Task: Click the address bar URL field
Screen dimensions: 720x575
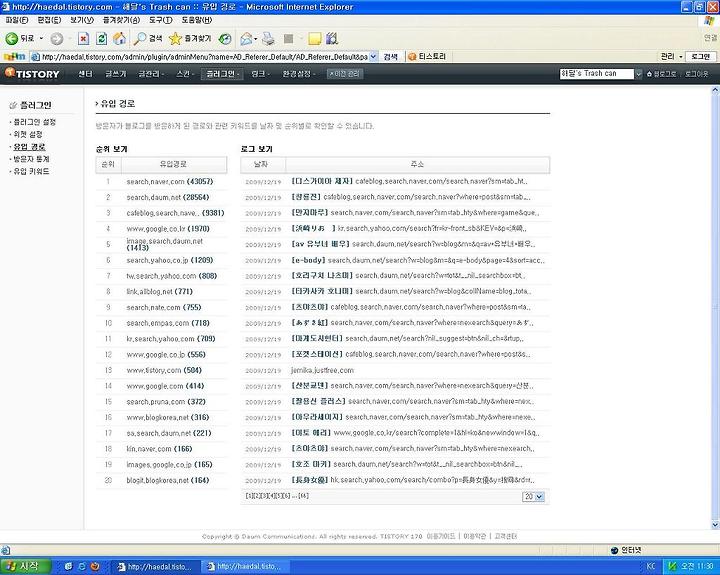Action: (204, 57)
